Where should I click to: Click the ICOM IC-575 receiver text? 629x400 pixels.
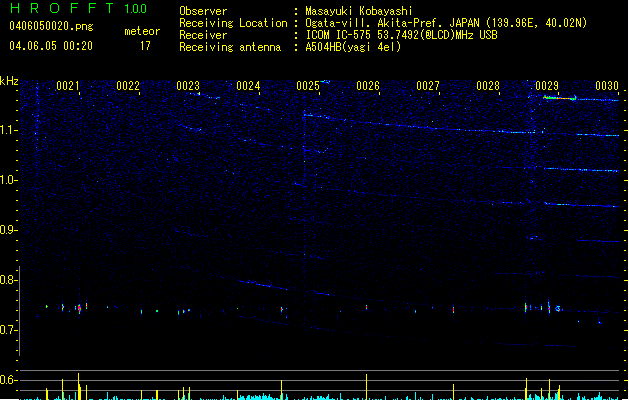point(402,35)
